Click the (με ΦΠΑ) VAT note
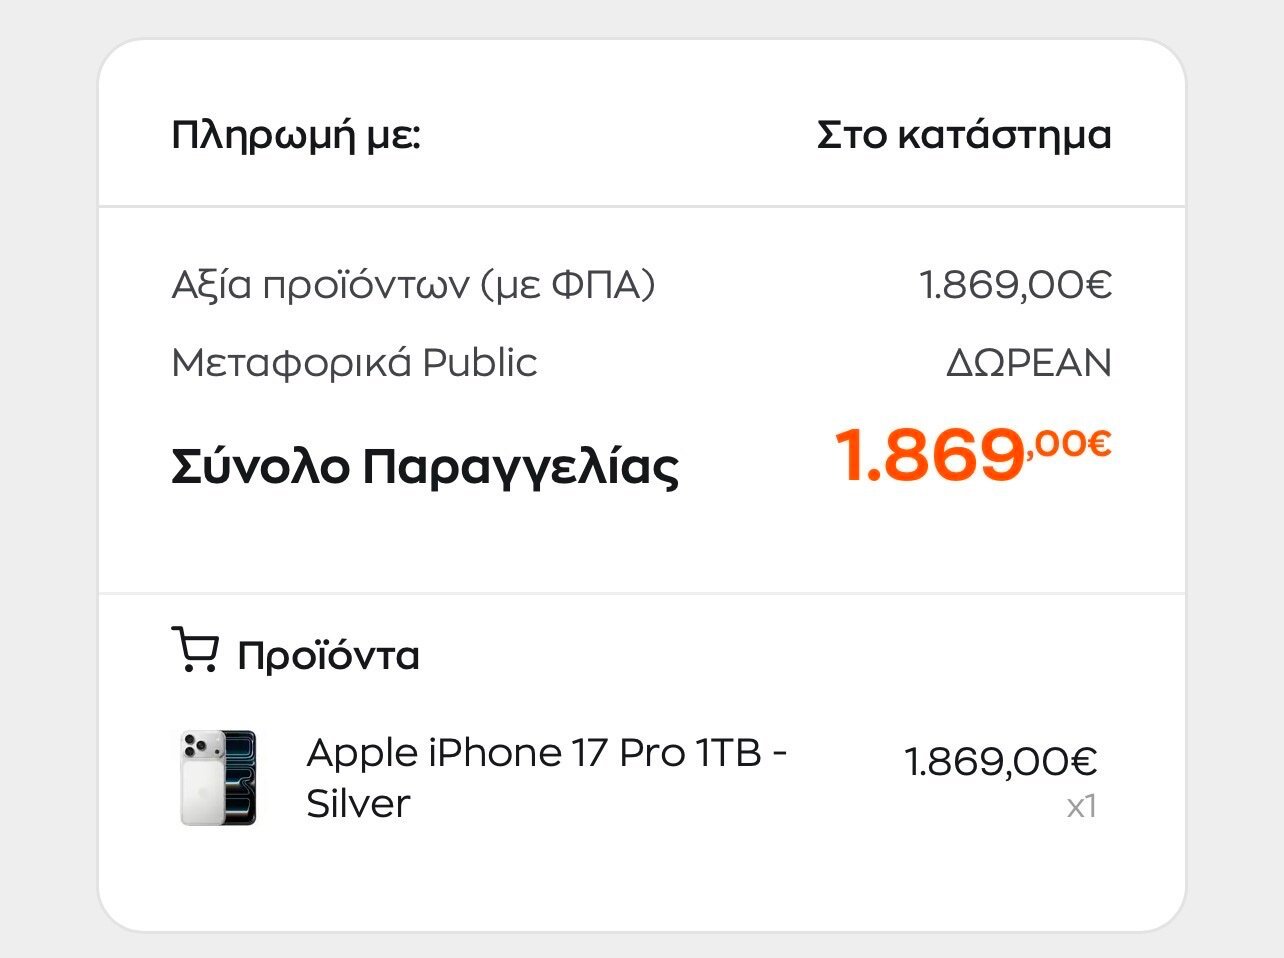The height and width of the screenshot is (958, 1284). (568, 286)
